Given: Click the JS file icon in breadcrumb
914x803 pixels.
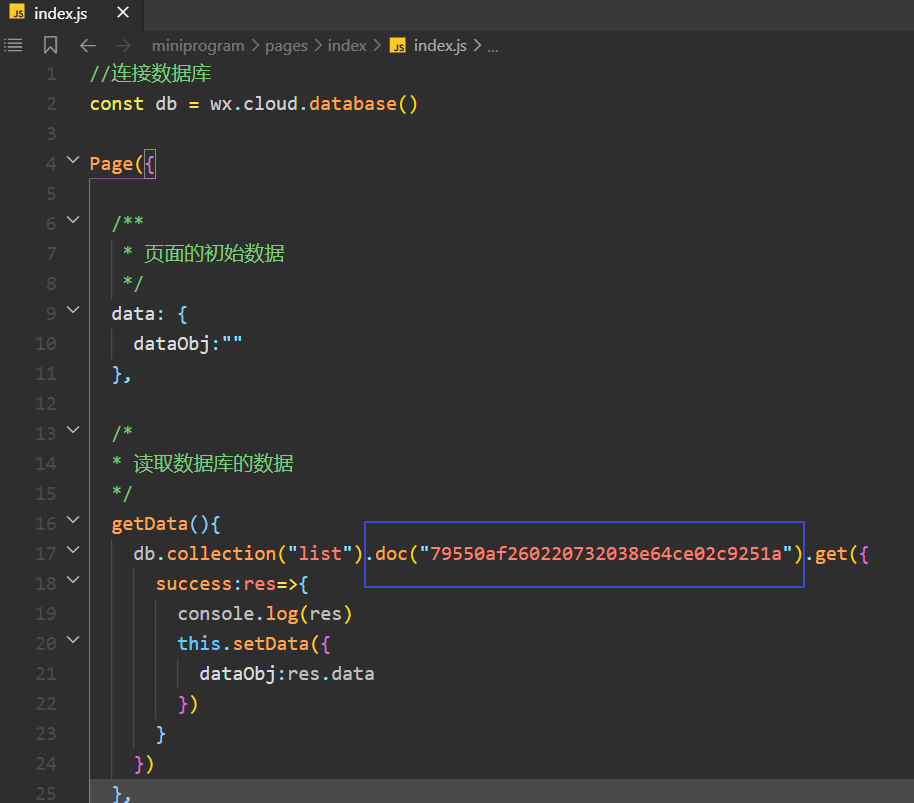Looking at the screenshot, I should pos(398,45).
